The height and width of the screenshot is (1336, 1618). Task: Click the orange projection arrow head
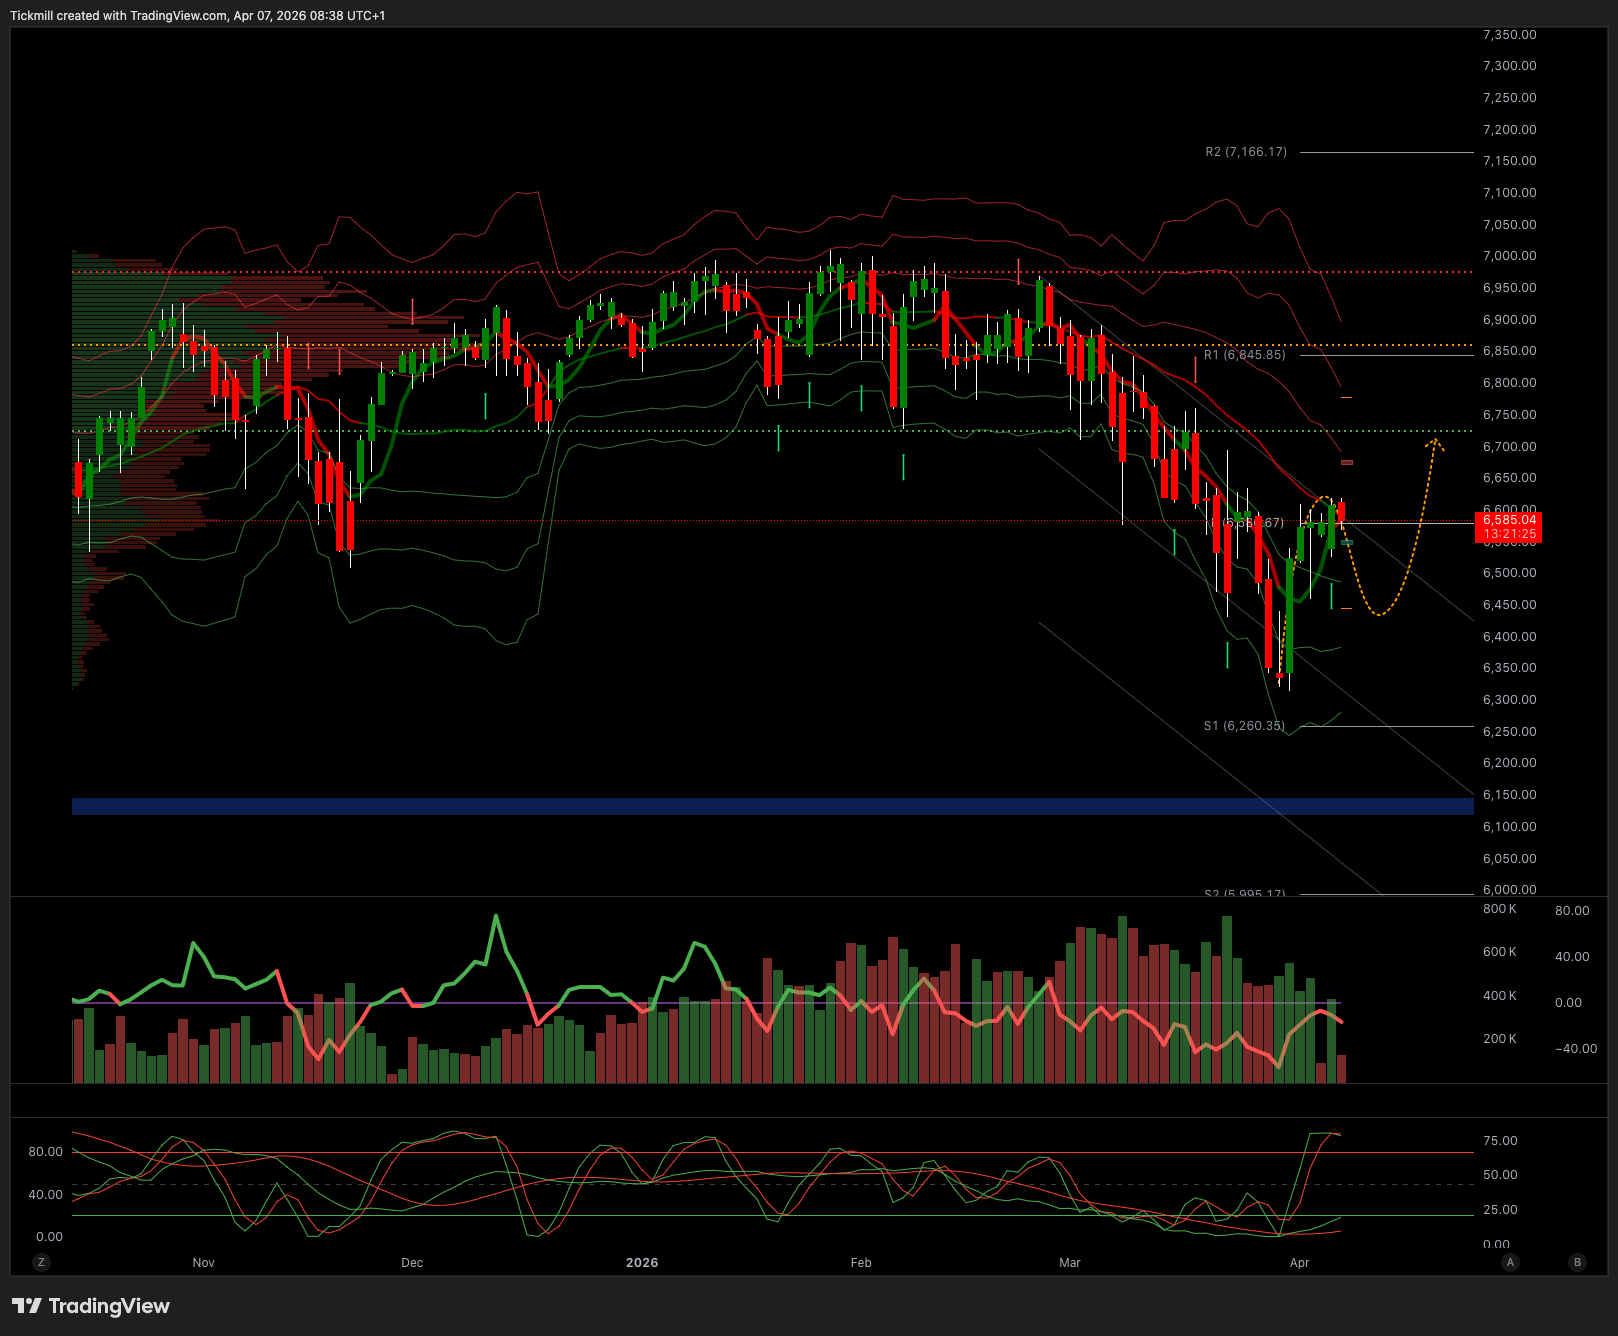[x=1435, y=442]
